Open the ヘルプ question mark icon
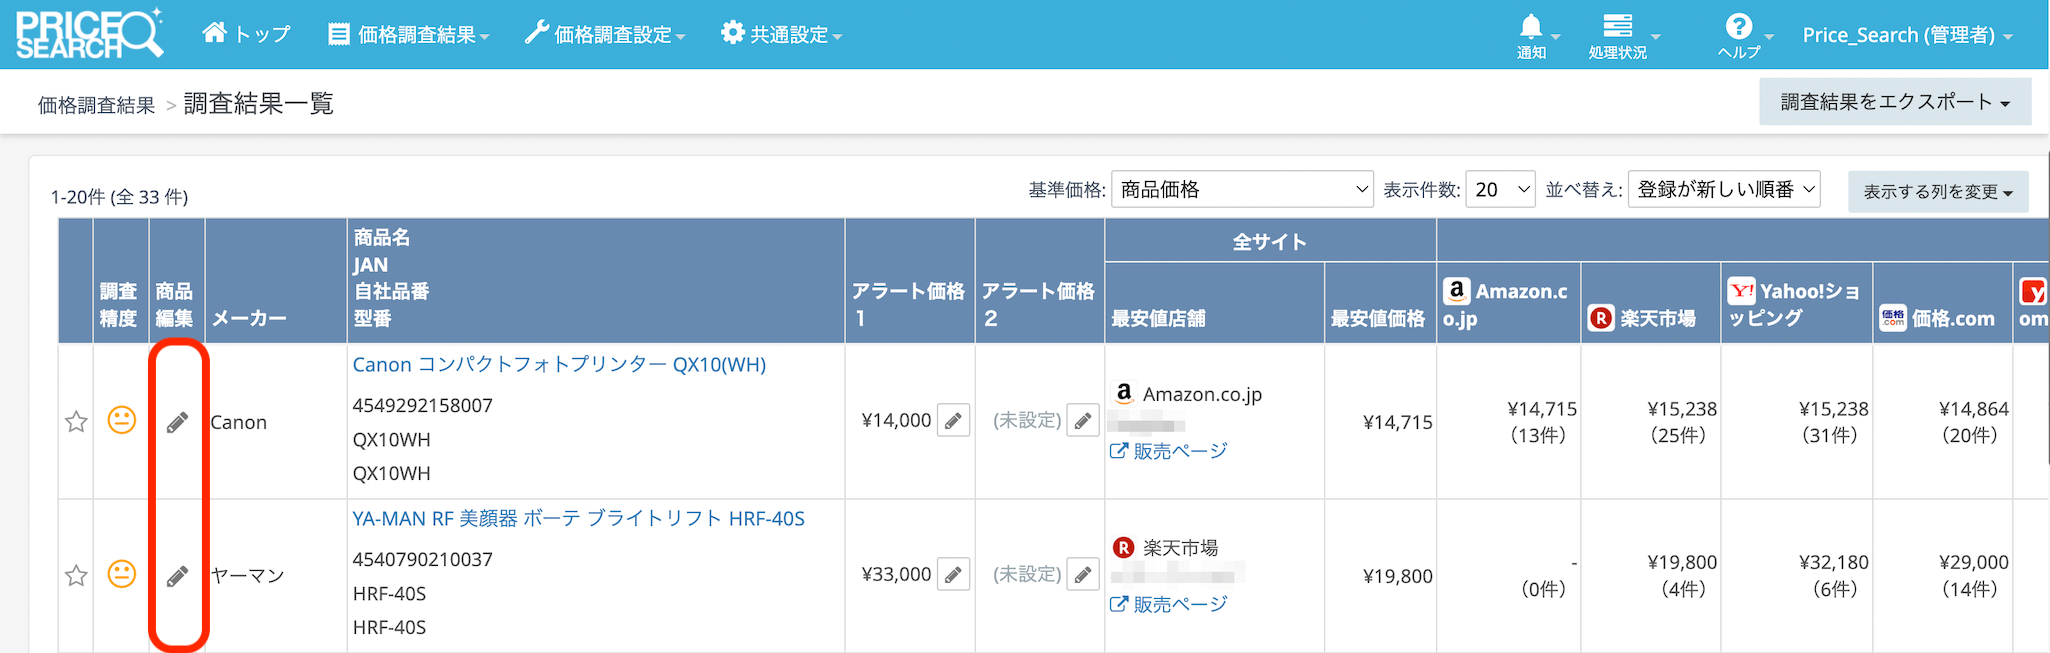Screen dimensions: 2050x653 click(1739, 27)
